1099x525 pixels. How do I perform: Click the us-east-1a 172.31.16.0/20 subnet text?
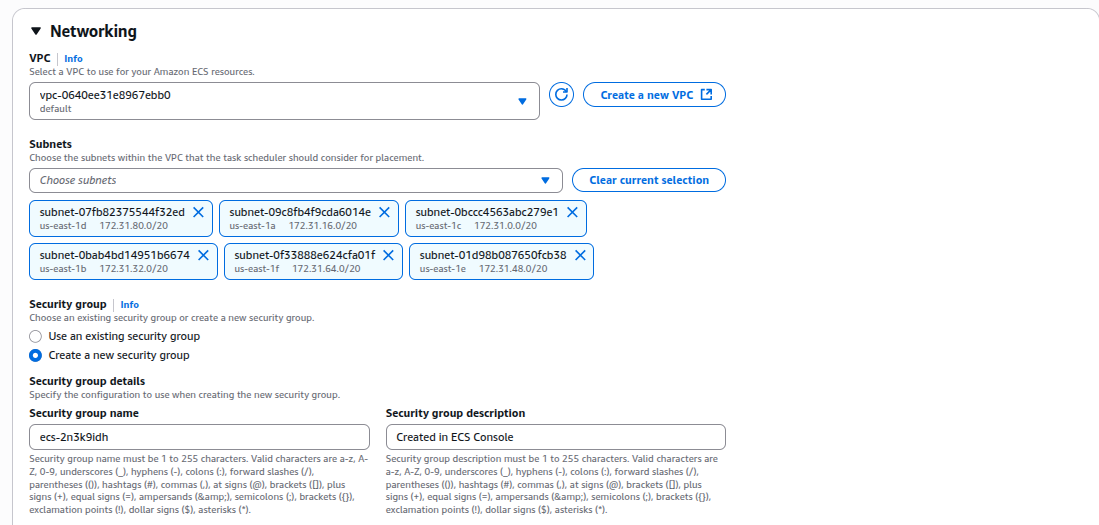point(293,226)
